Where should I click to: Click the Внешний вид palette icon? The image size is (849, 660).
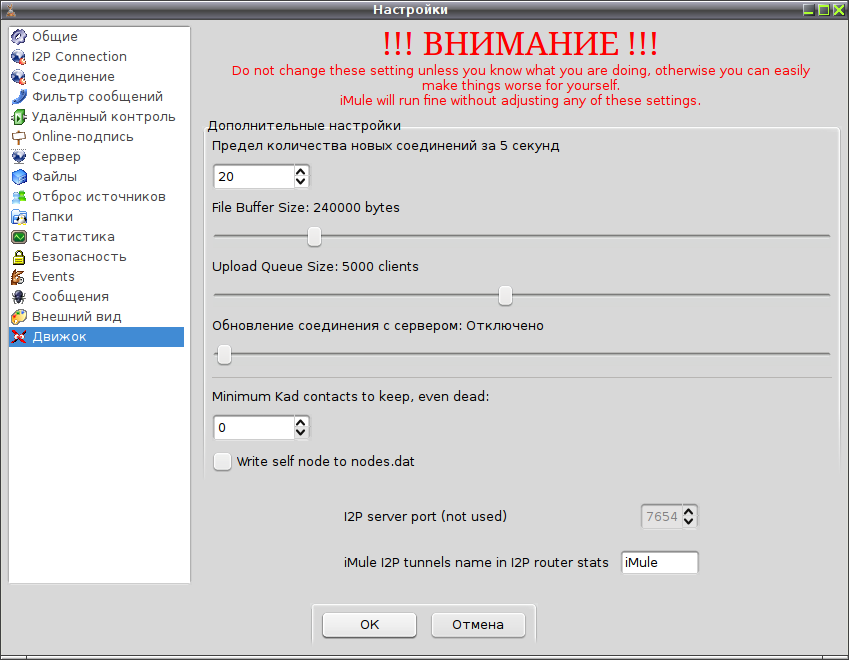pos(18,317)
